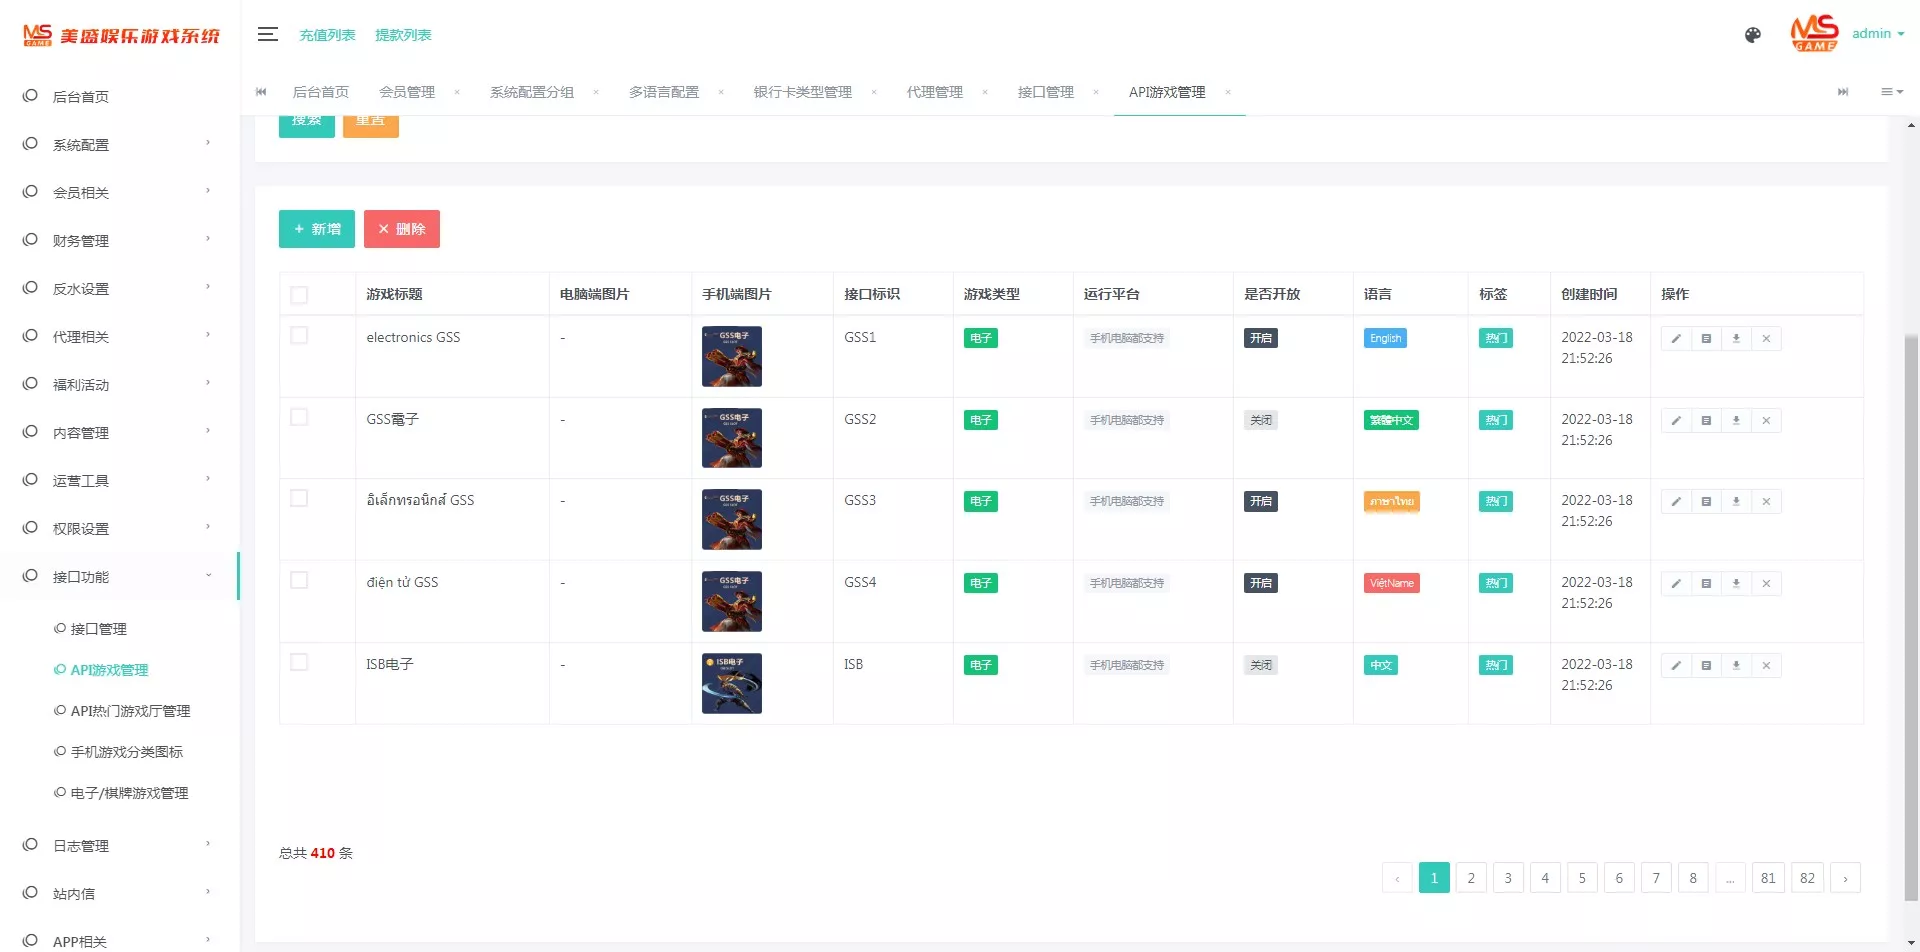Click the 新增 button to add a game

tap(316, 228)
